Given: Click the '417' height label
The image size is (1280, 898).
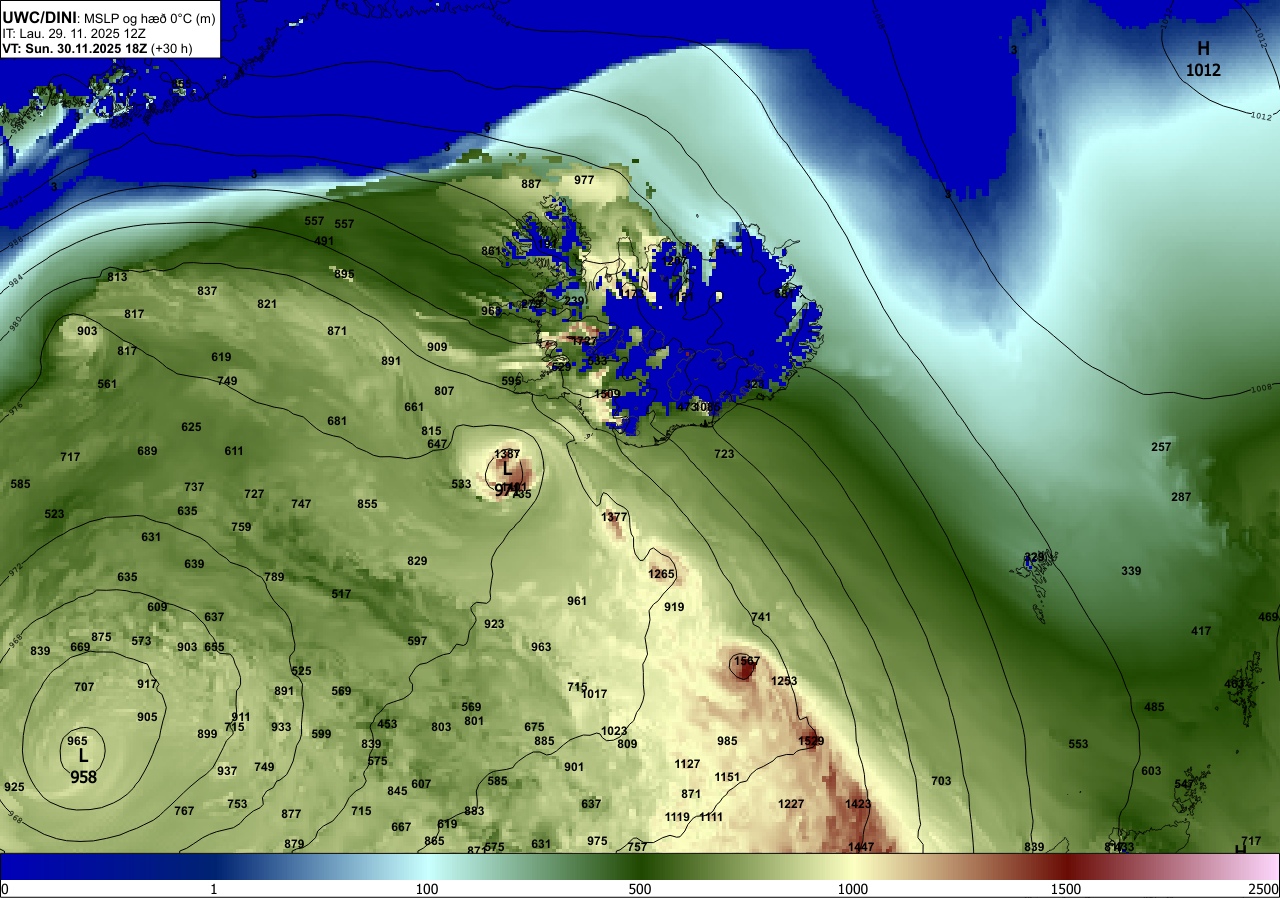Looking at the screenshot, I should click(1201, 631).
